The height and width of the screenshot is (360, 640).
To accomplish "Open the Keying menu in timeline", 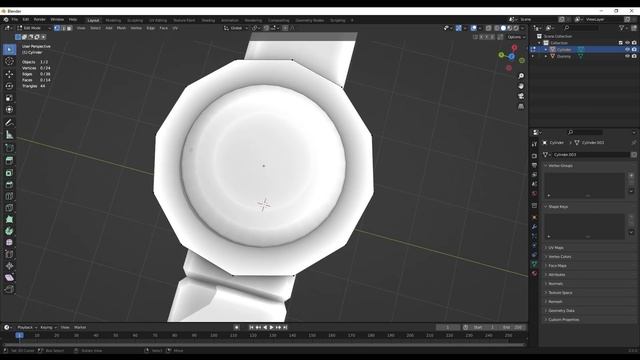I will [48, 327].
